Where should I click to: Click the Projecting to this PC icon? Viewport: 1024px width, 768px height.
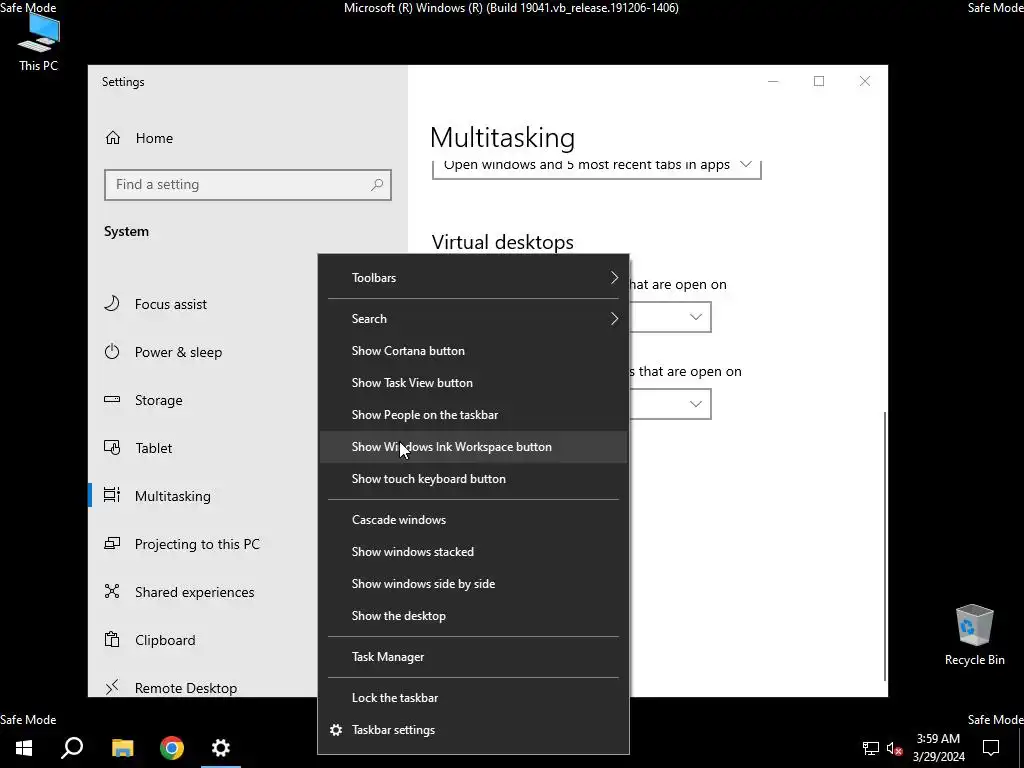(112, 543)
